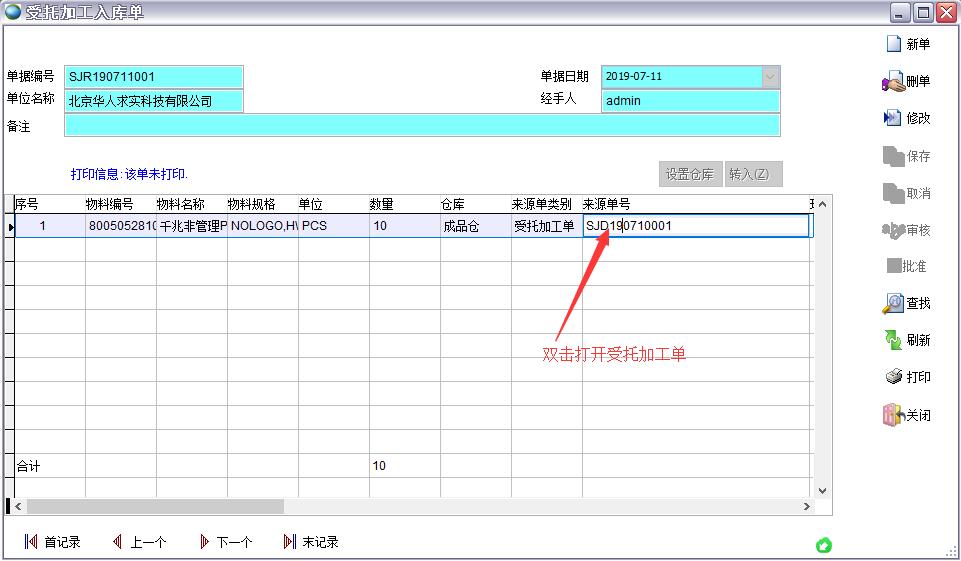961x561 pixels.
Task: Click the 刷新 (Refresh) icon
Action: tap(893, 340)
